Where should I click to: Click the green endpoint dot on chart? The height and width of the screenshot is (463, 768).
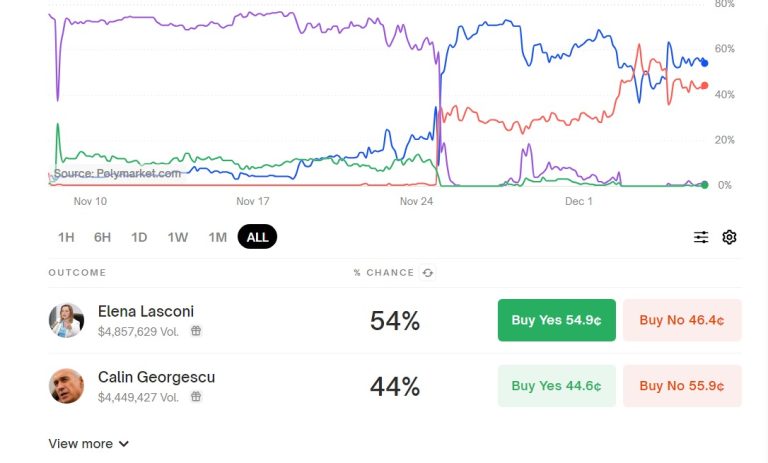pyautogui.click(x=704, y=185)
